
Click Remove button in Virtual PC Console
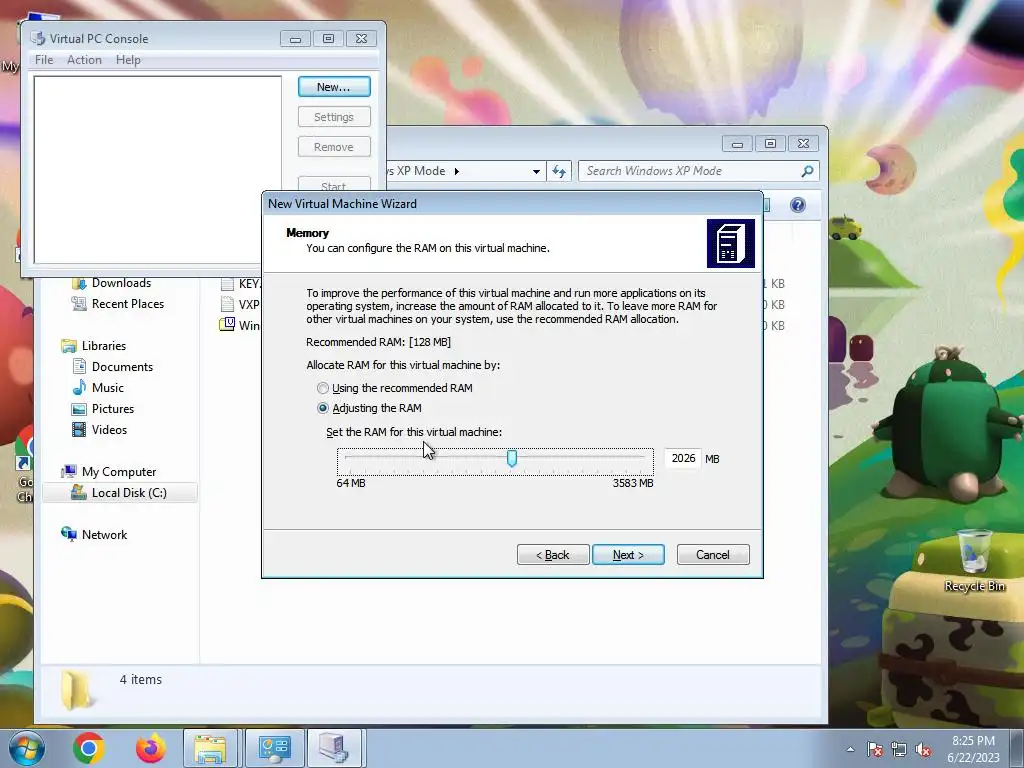(334, 147)
